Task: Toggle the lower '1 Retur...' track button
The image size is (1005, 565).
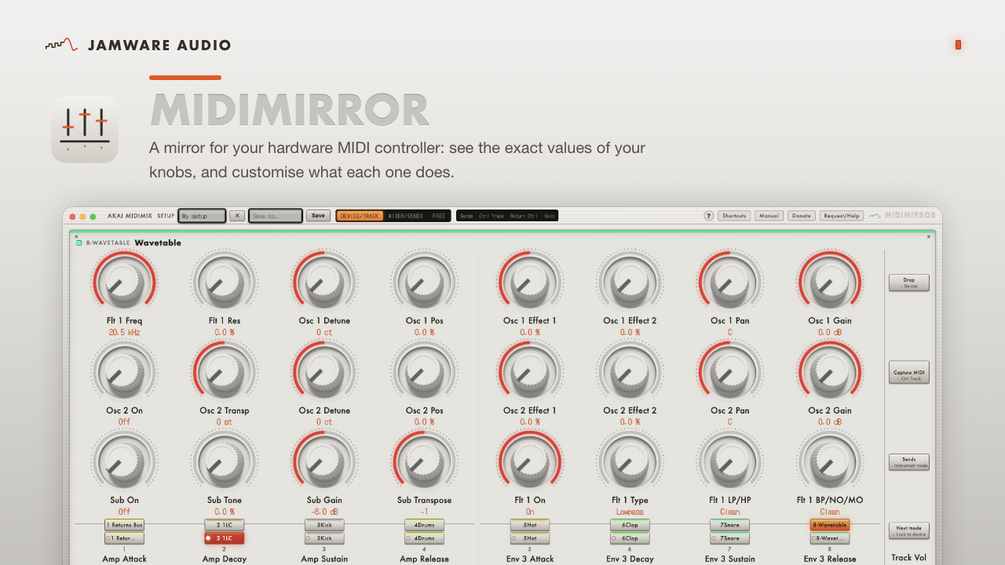Action: pos(124,538)
